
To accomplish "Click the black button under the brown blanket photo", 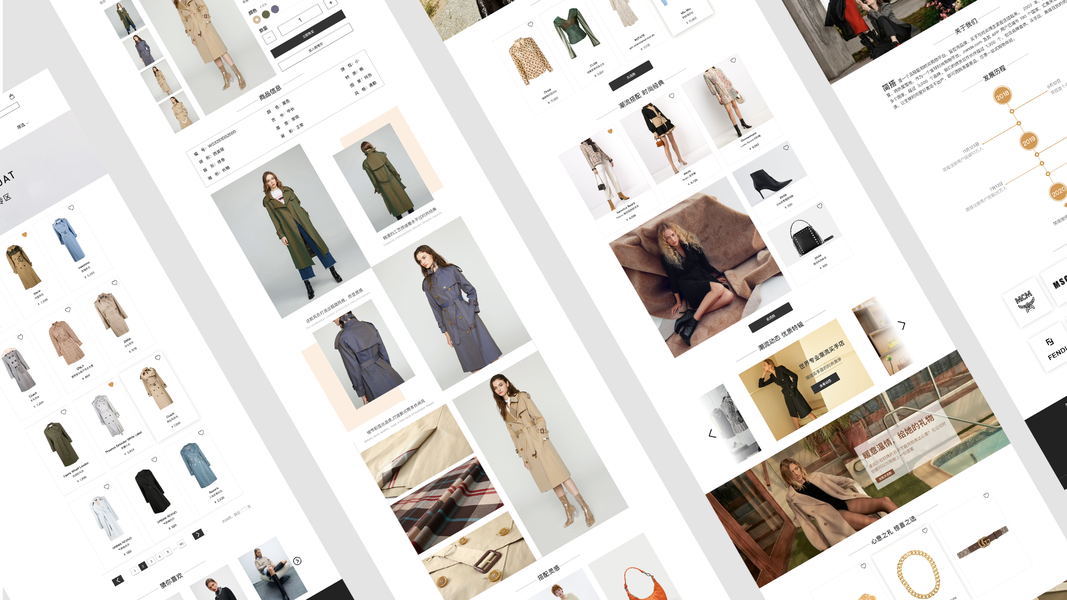I will tap(771, 318).
